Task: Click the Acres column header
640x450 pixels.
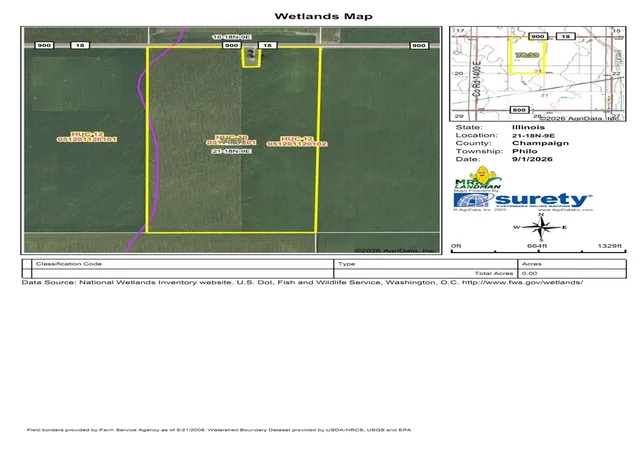Action: pyautogui.click(x=532, y=264)
